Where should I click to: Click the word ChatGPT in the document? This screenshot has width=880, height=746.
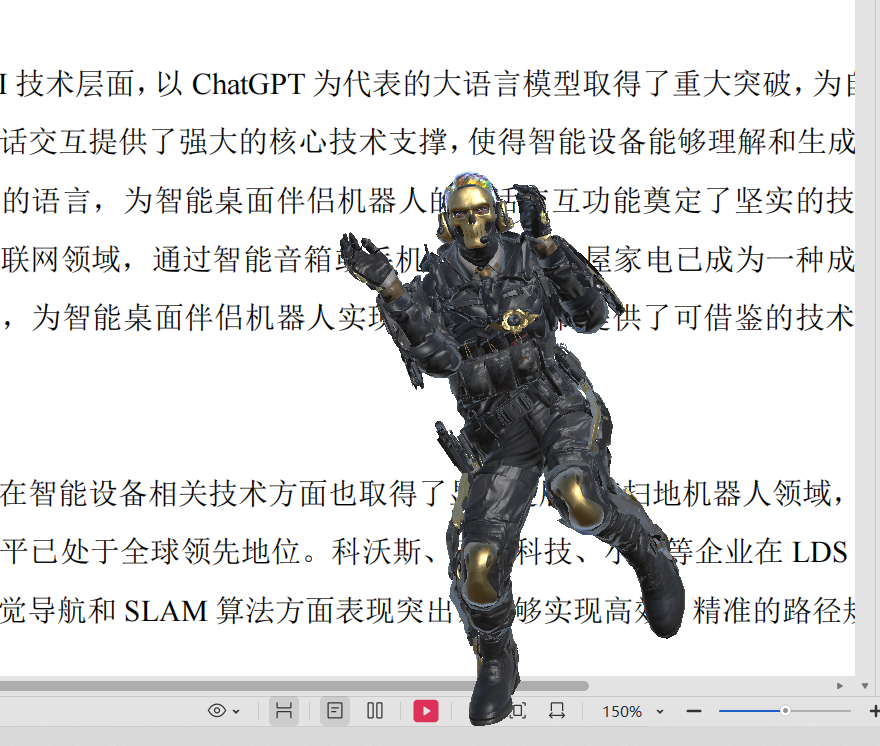click(x=248, y=84)
